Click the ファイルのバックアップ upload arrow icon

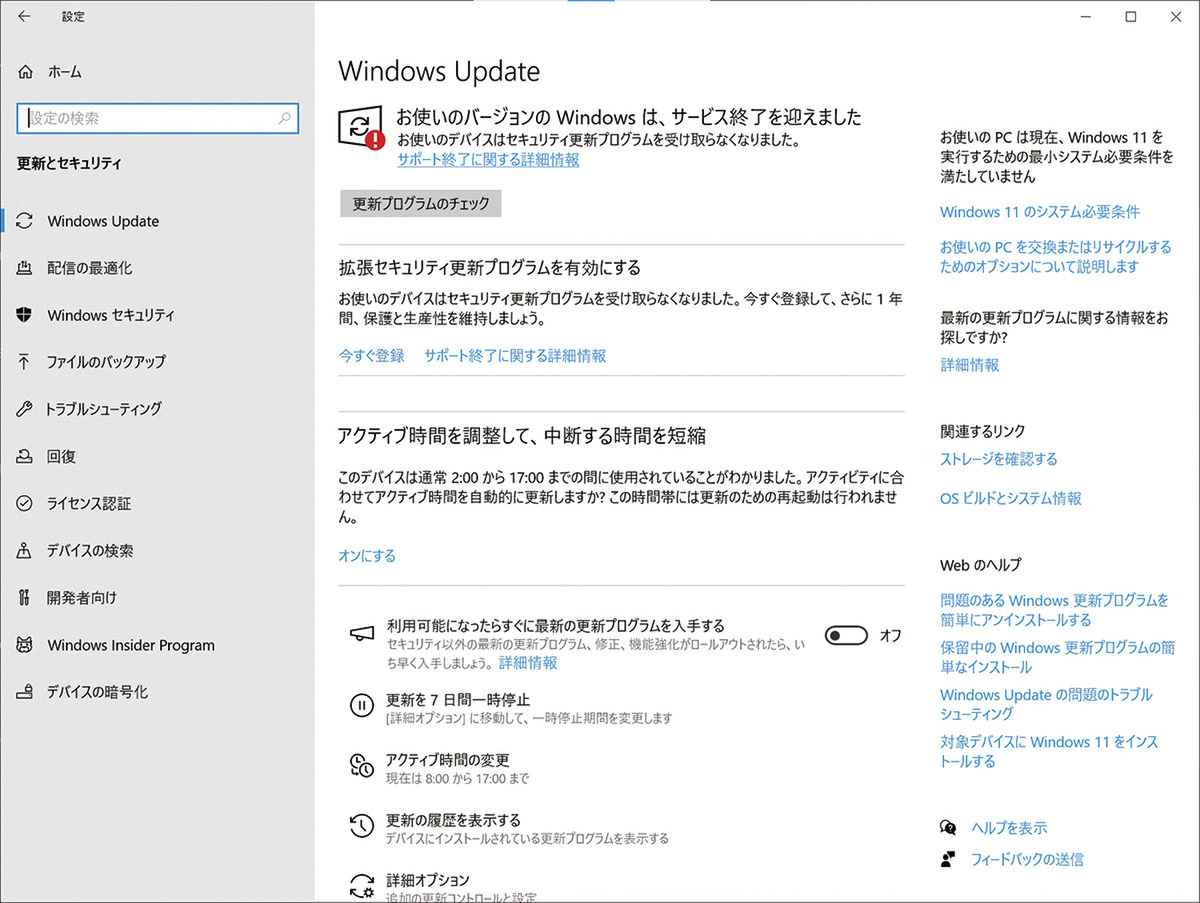tap(25, 362)
